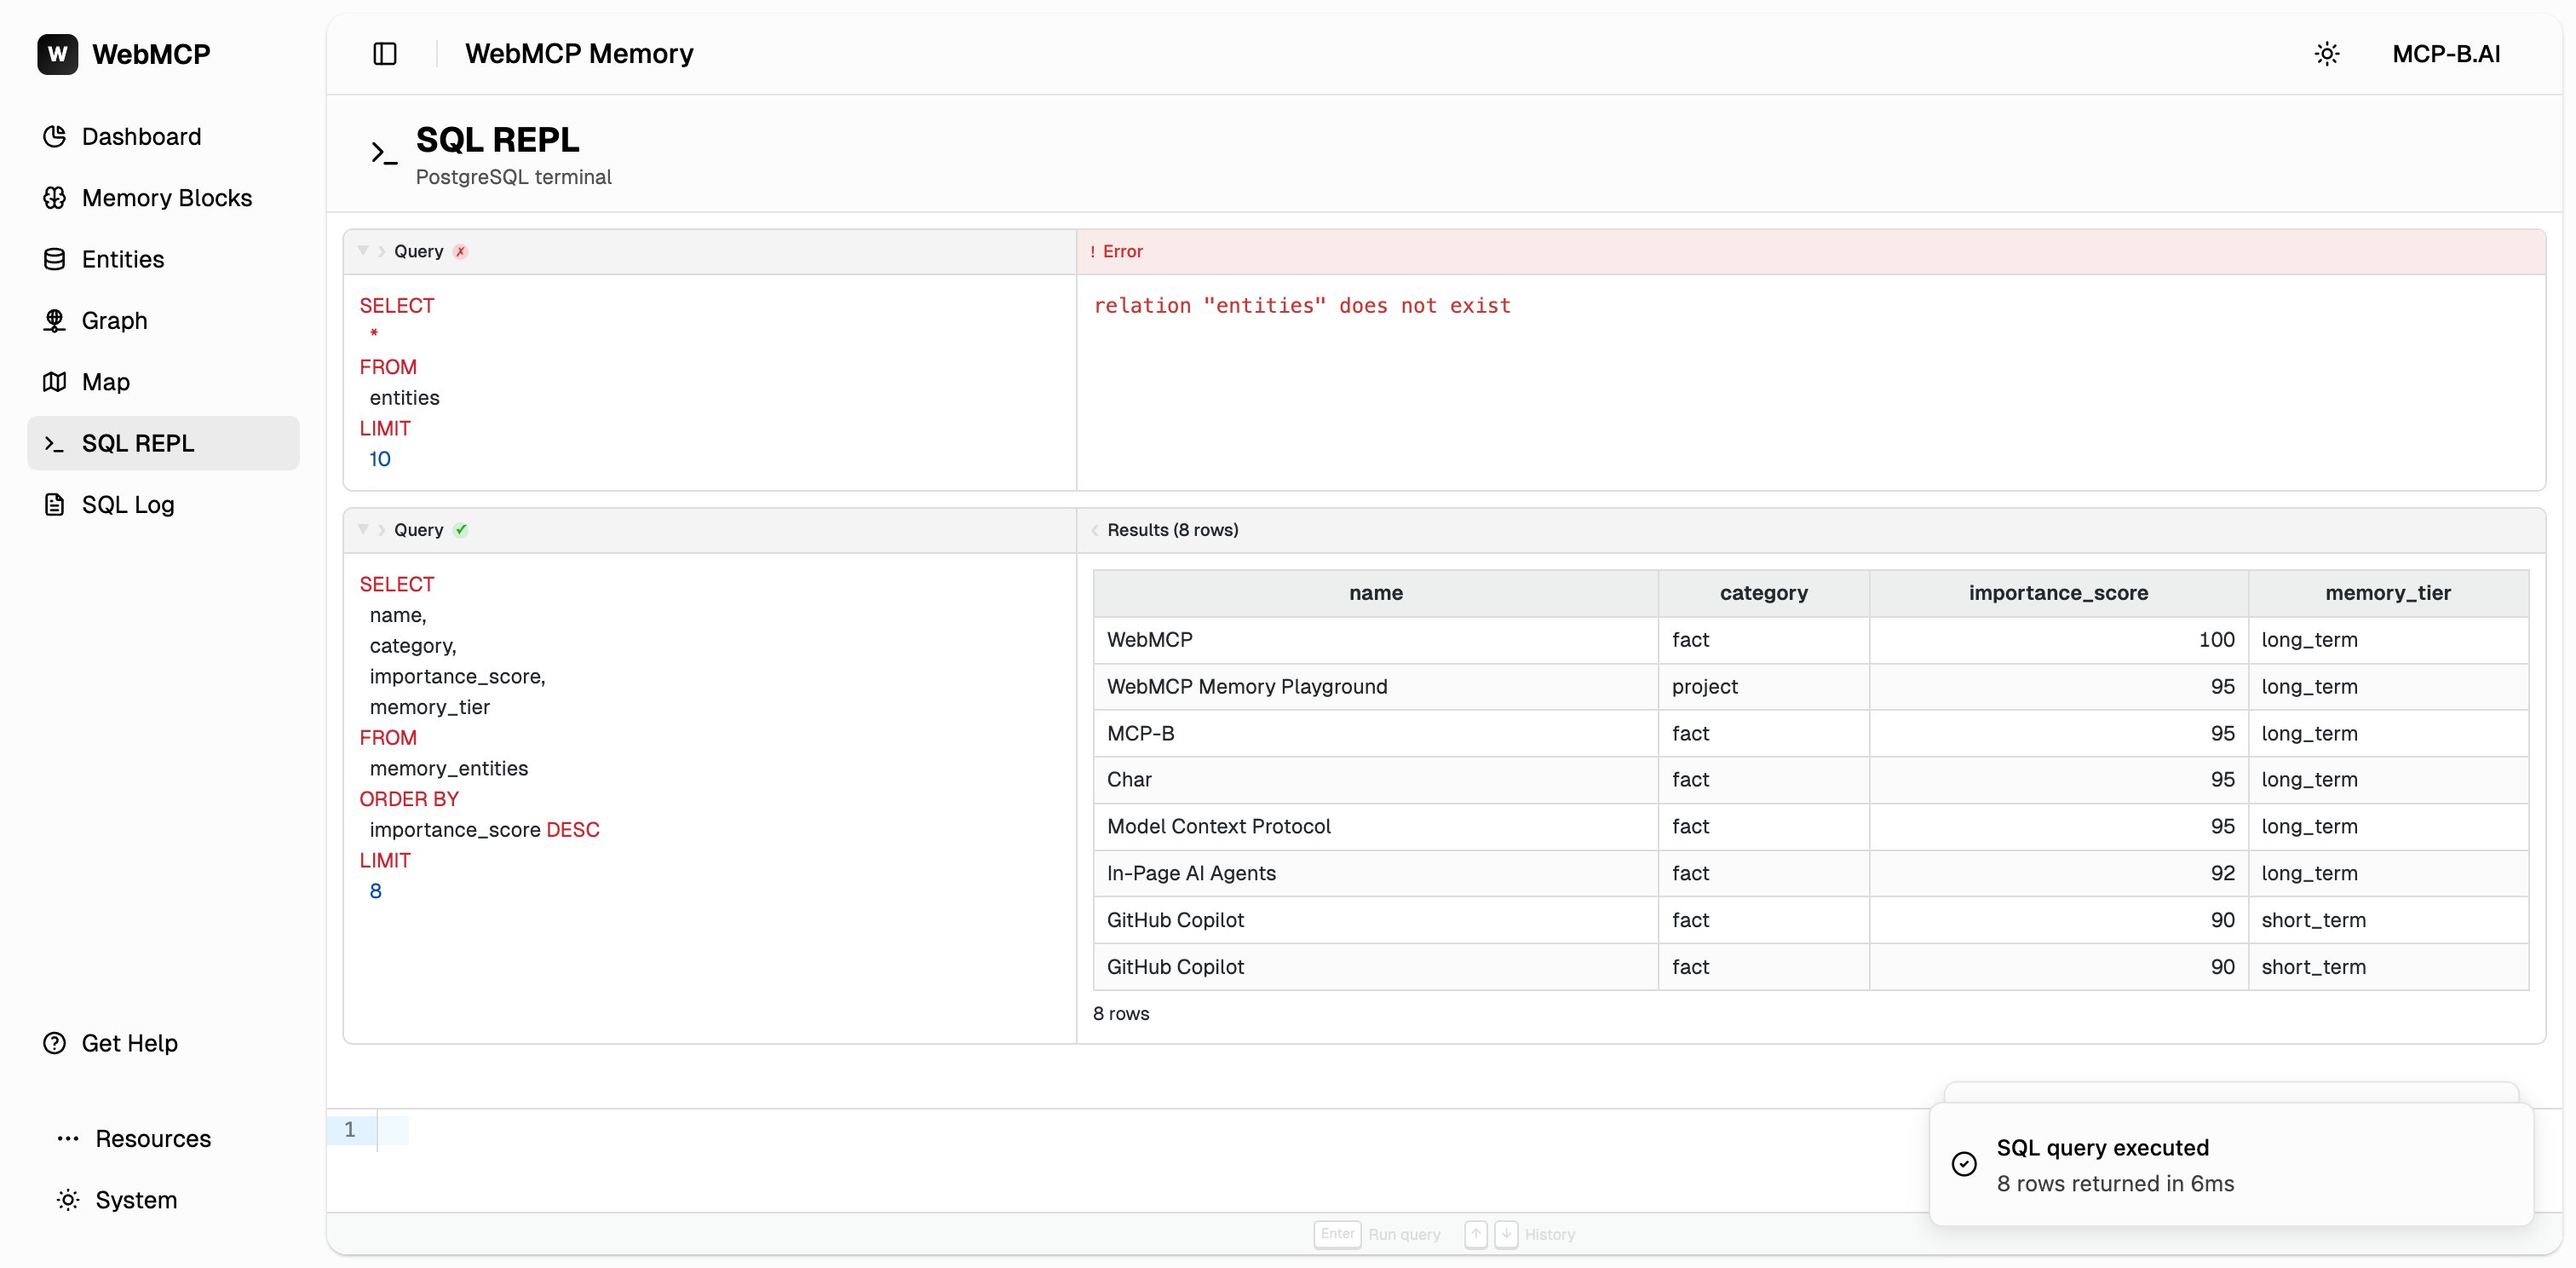Open Get Help link
The width and height of the screenshot is (2576, 1268).
point(163,1043)
